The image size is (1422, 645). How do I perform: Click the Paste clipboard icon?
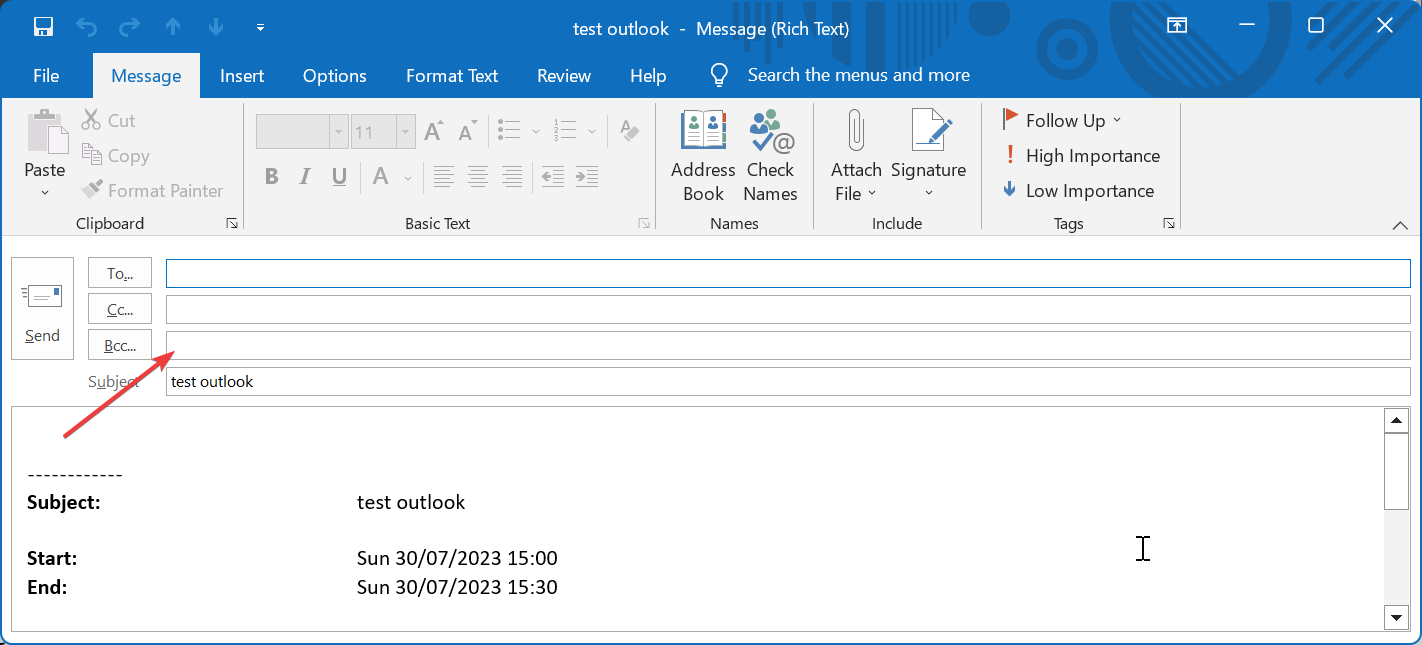point(45,134)
